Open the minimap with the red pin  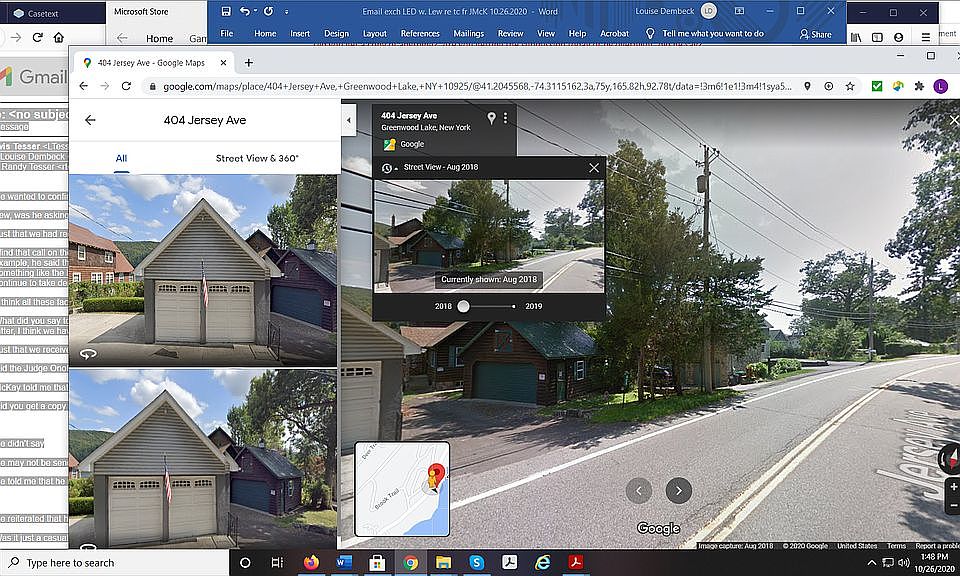pyautogui.click(x=402, y=489)
